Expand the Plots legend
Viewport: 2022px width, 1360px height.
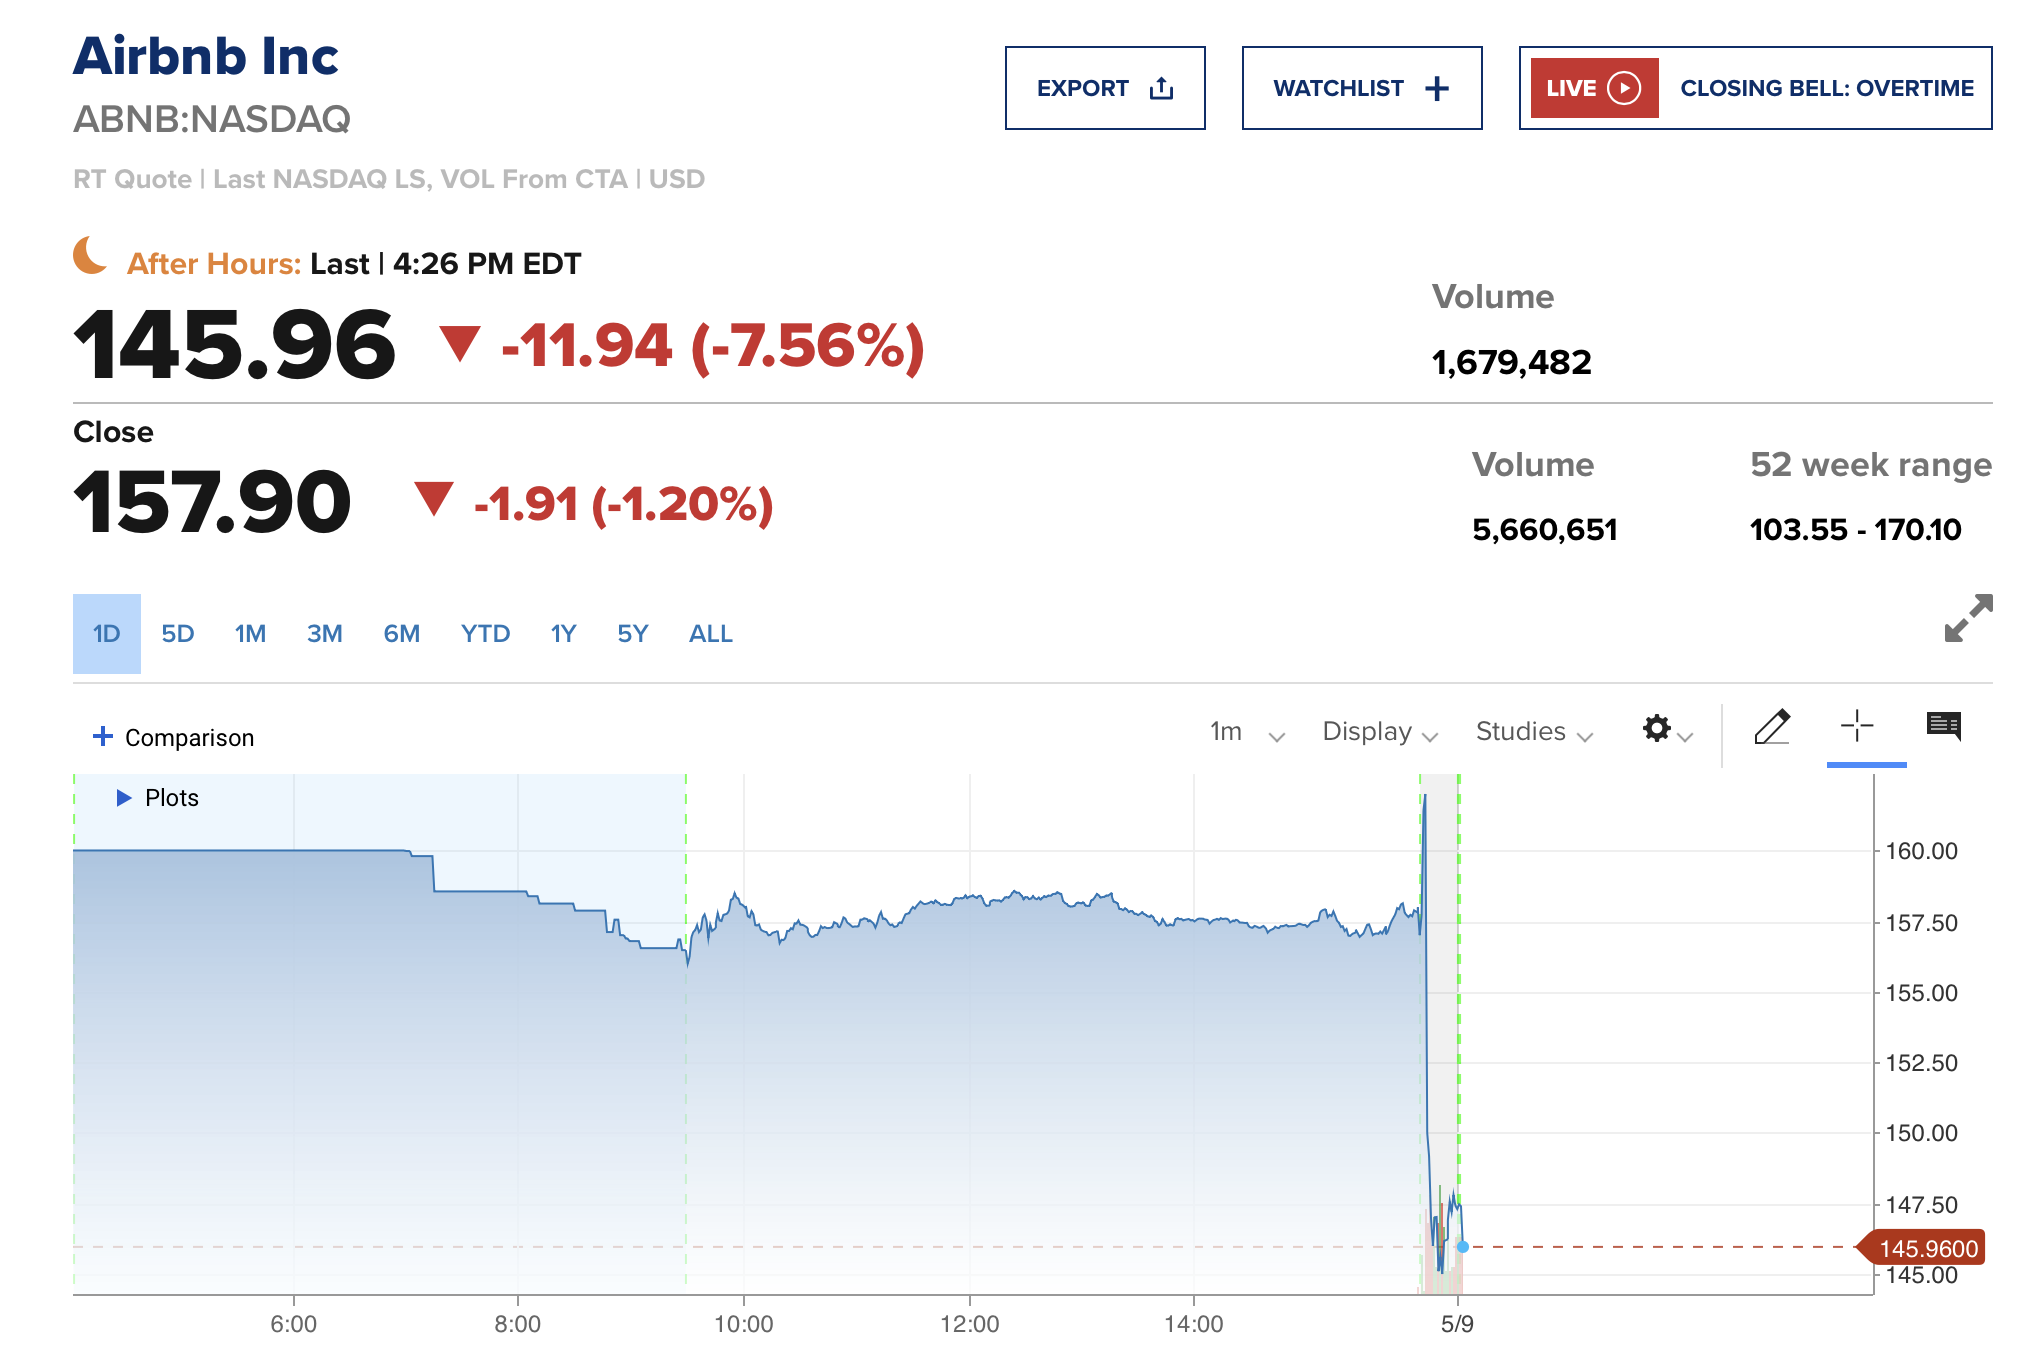coord(124,798)
